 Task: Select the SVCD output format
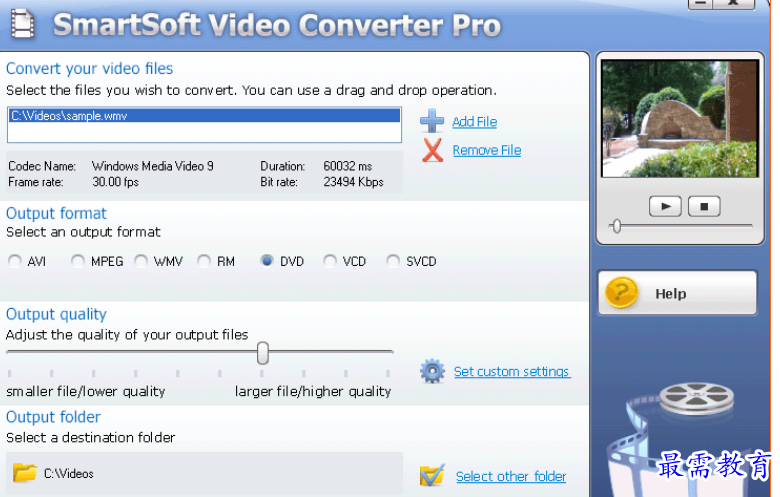(x=393, y=261)
